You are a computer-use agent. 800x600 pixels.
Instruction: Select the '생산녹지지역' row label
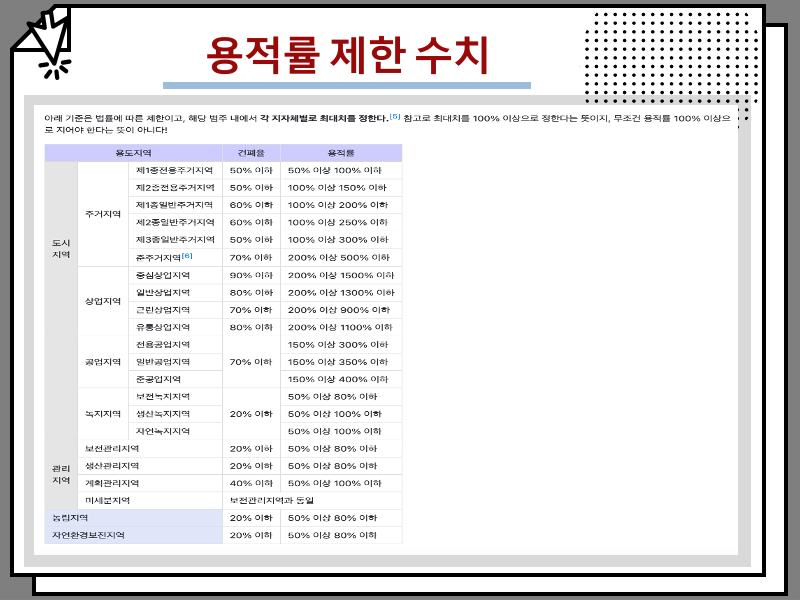click(x=163, y=414)
